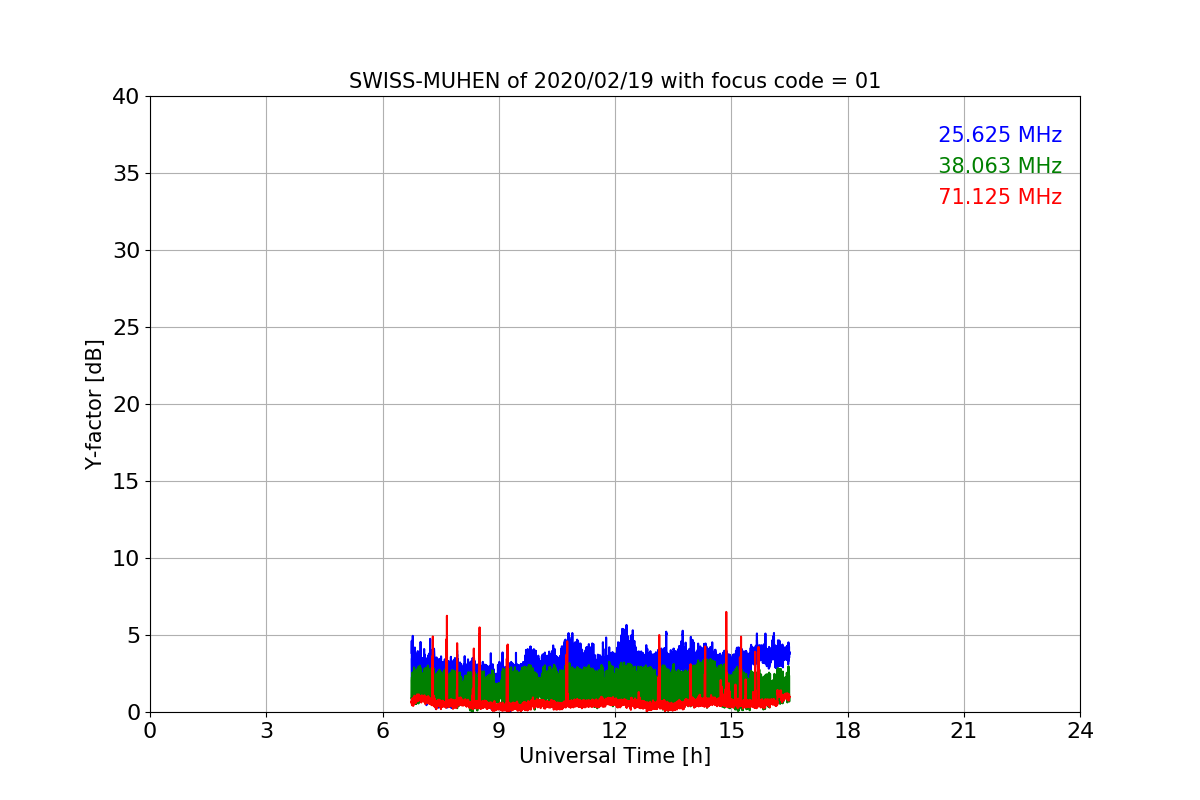Select the 71.125 MHz legend label
Image resolution: width=1200 pixels, height=800 pixels.
point(1000,197)
